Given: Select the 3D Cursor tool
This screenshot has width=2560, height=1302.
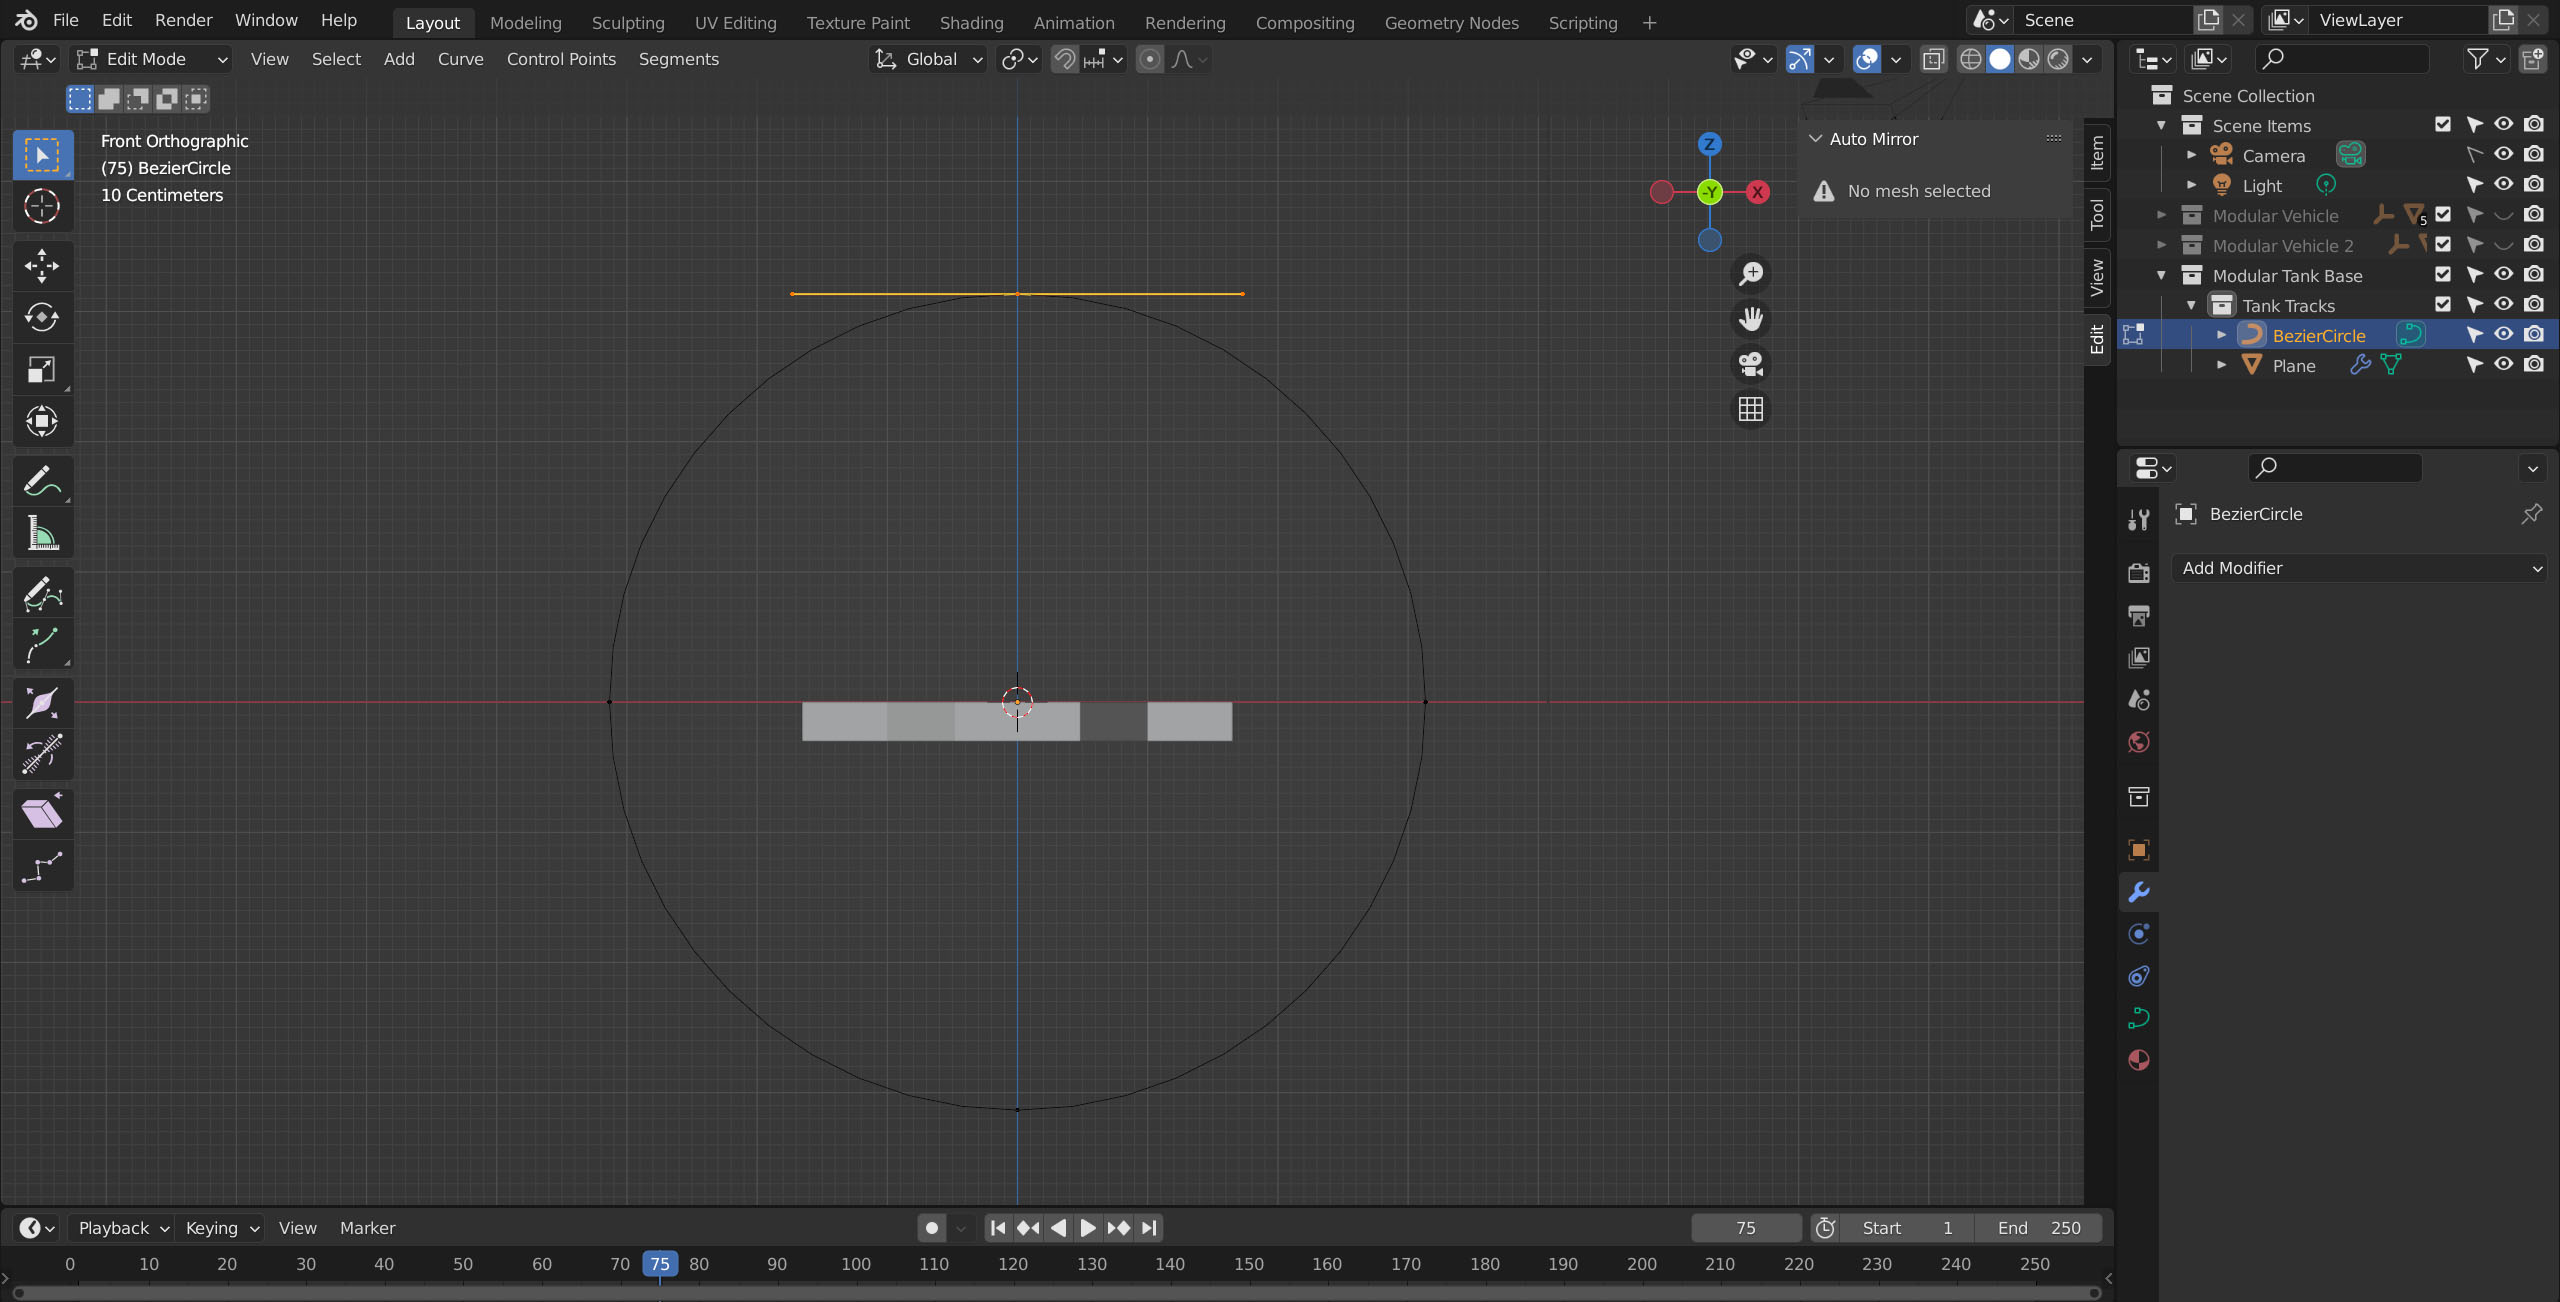Looking at the screenshot, I should coord(41,207).
